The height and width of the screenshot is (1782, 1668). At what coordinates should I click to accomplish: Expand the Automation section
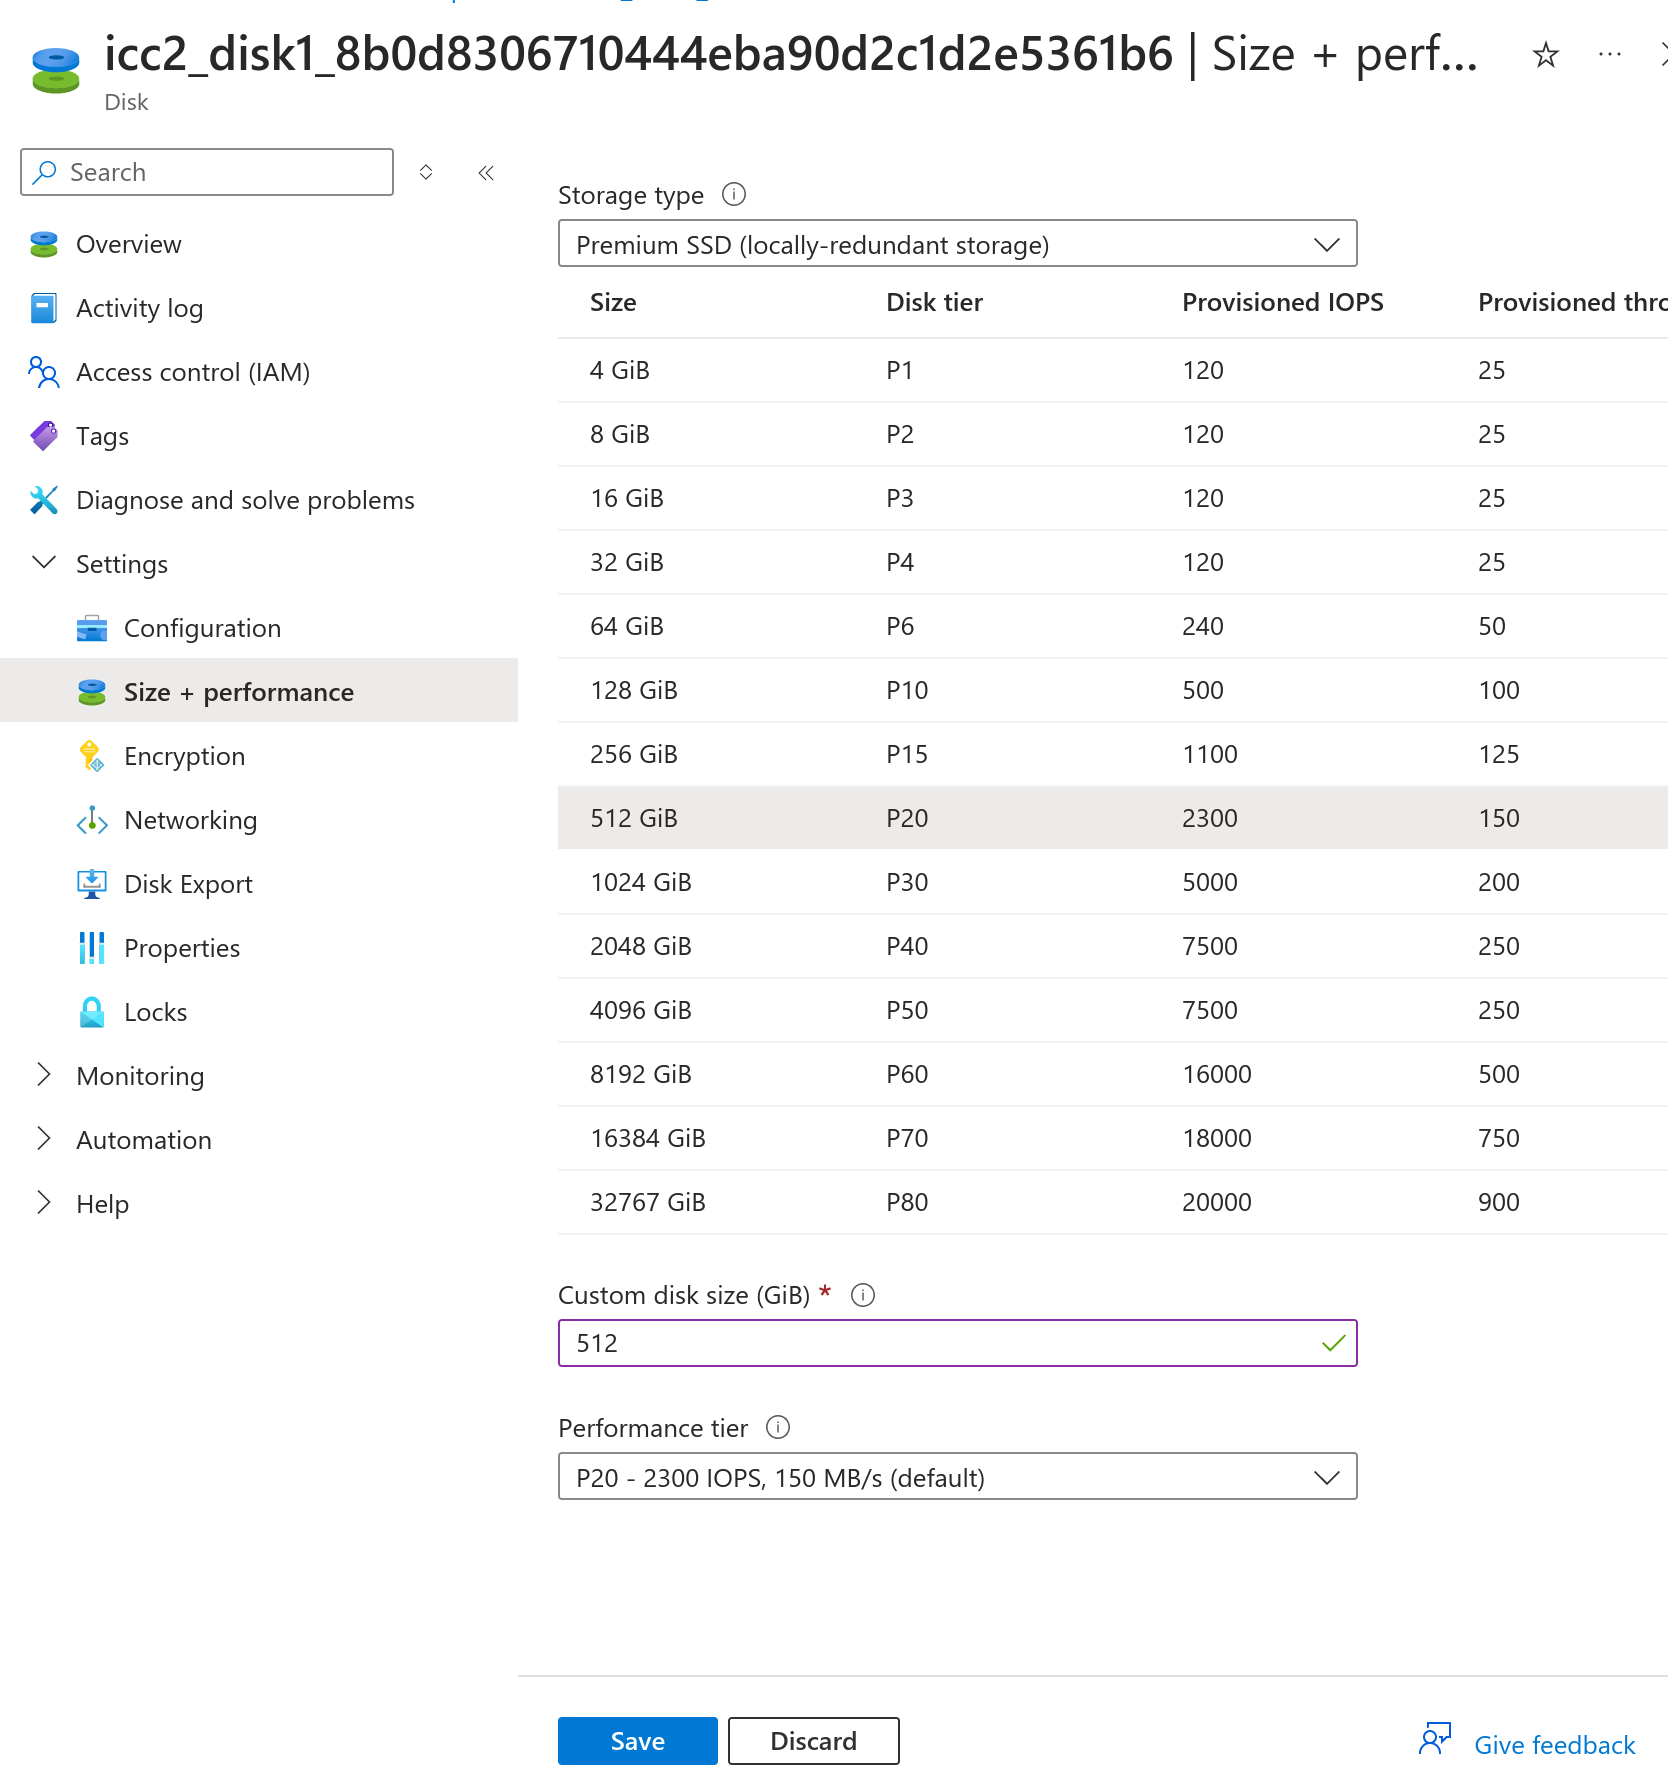click(44, 1139)
